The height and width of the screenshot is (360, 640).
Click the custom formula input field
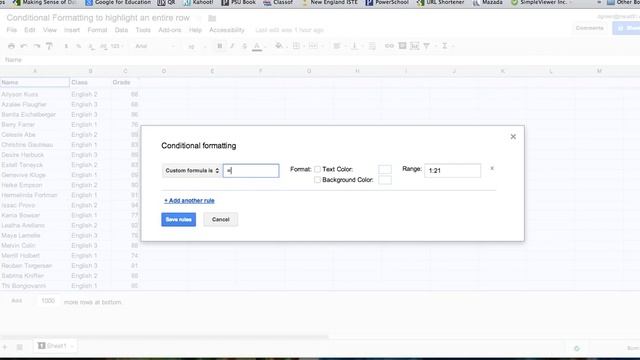coord(251,171)
